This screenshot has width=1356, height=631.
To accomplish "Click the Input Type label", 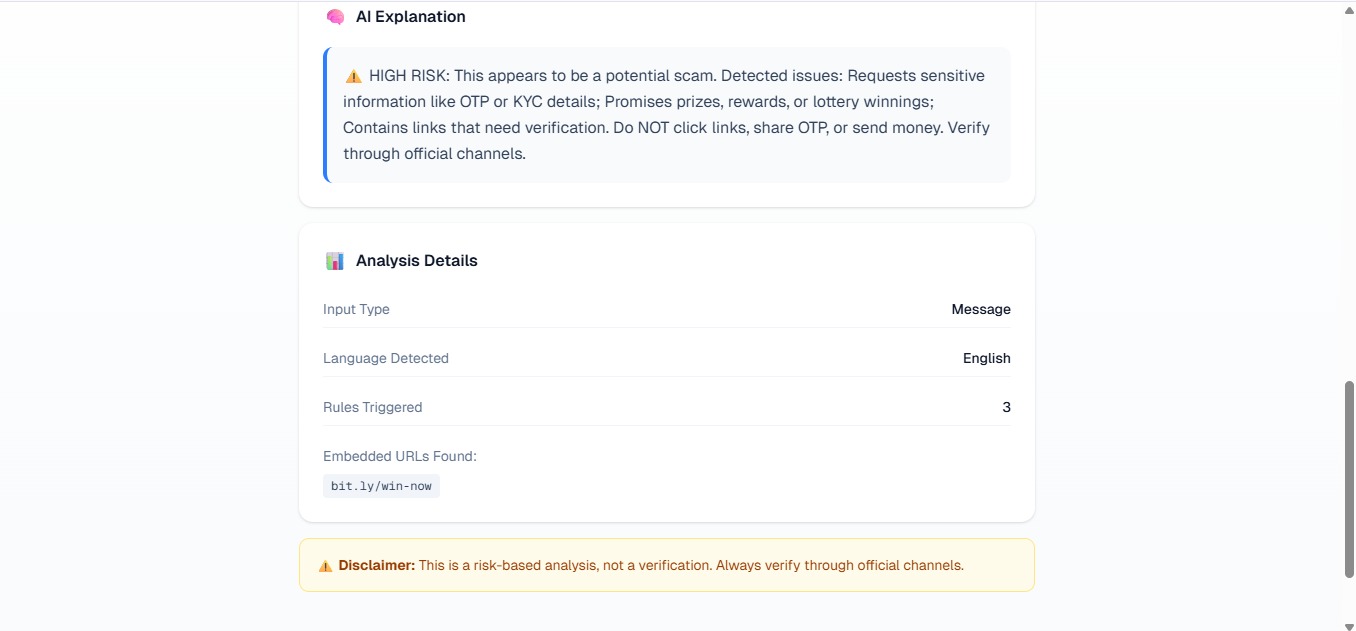I will tap(356, 309).
